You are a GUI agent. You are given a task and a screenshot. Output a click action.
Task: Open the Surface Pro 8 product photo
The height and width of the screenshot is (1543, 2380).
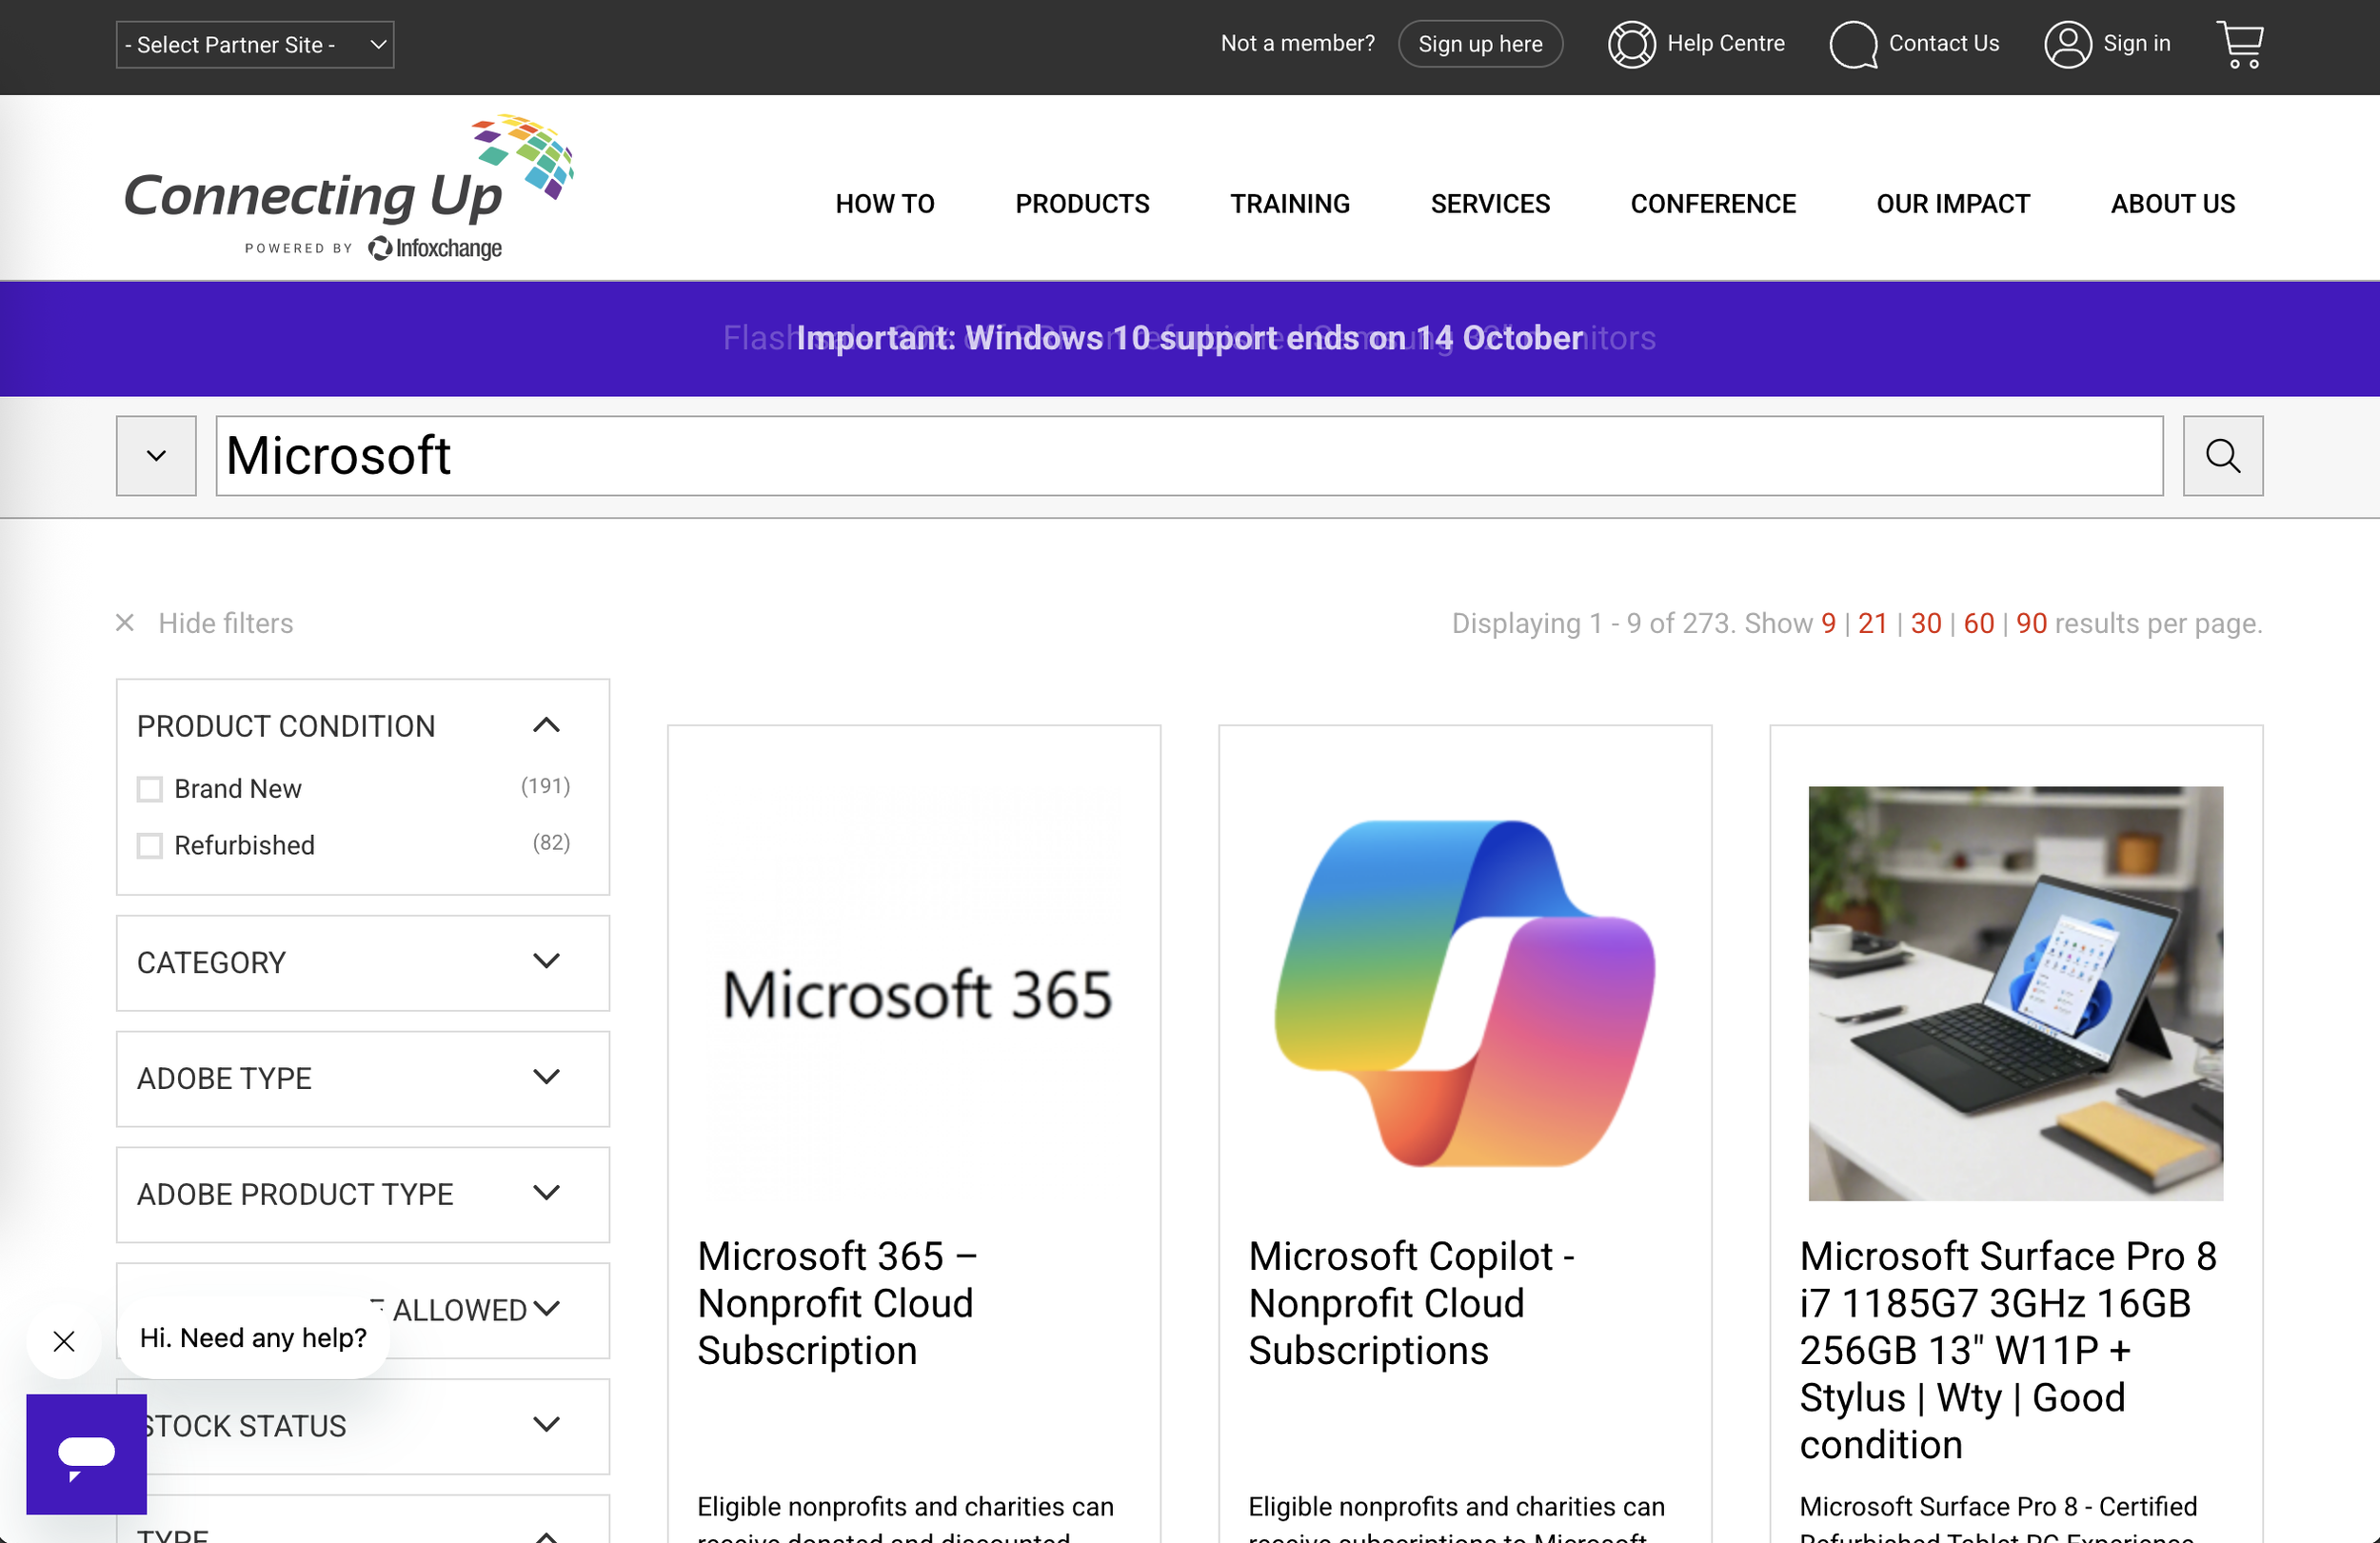click(x=2016, y=994)
